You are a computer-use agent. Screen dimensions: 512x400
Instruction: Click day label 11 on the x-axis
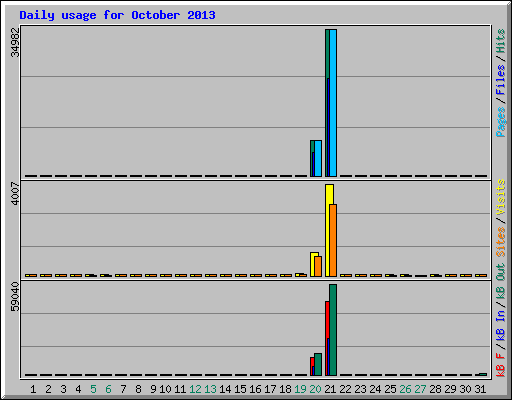(x=180, y=389)
